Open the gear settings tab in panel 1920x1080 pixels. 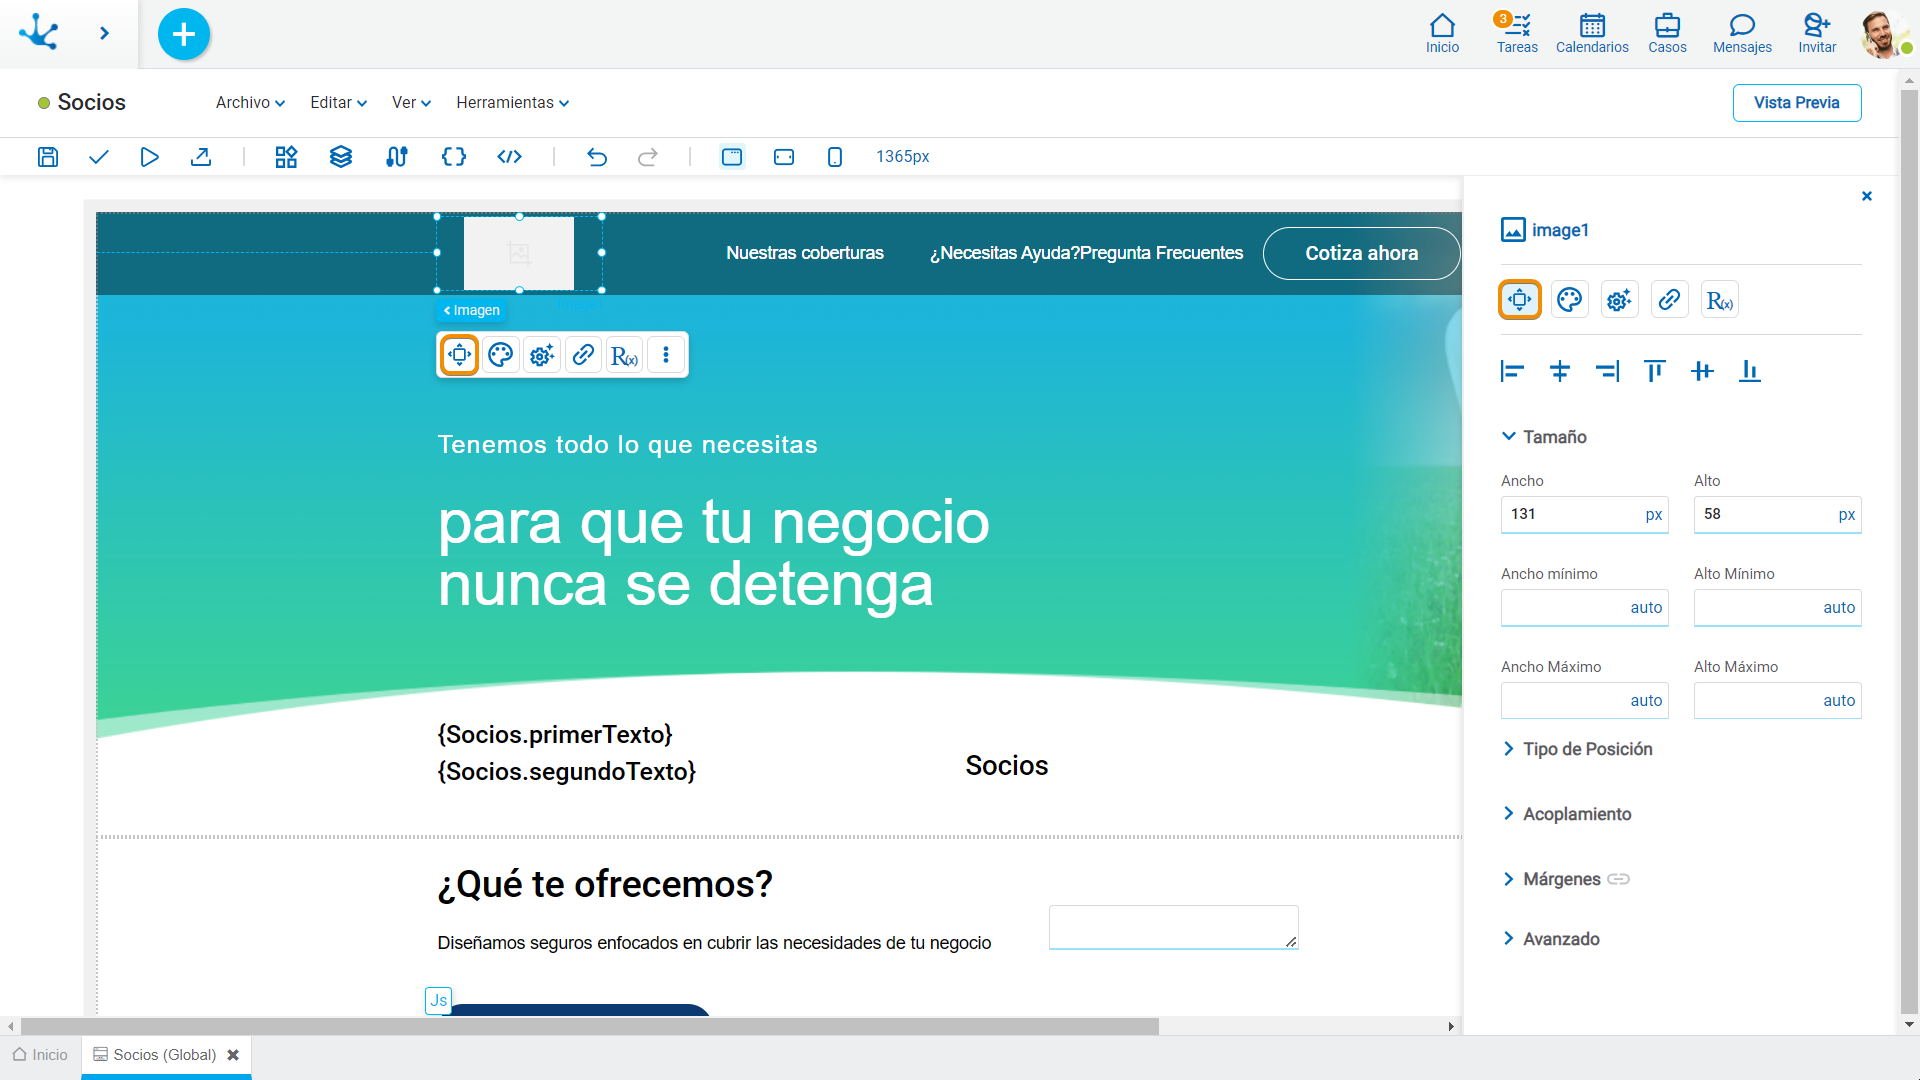[x=1620, y=300]
